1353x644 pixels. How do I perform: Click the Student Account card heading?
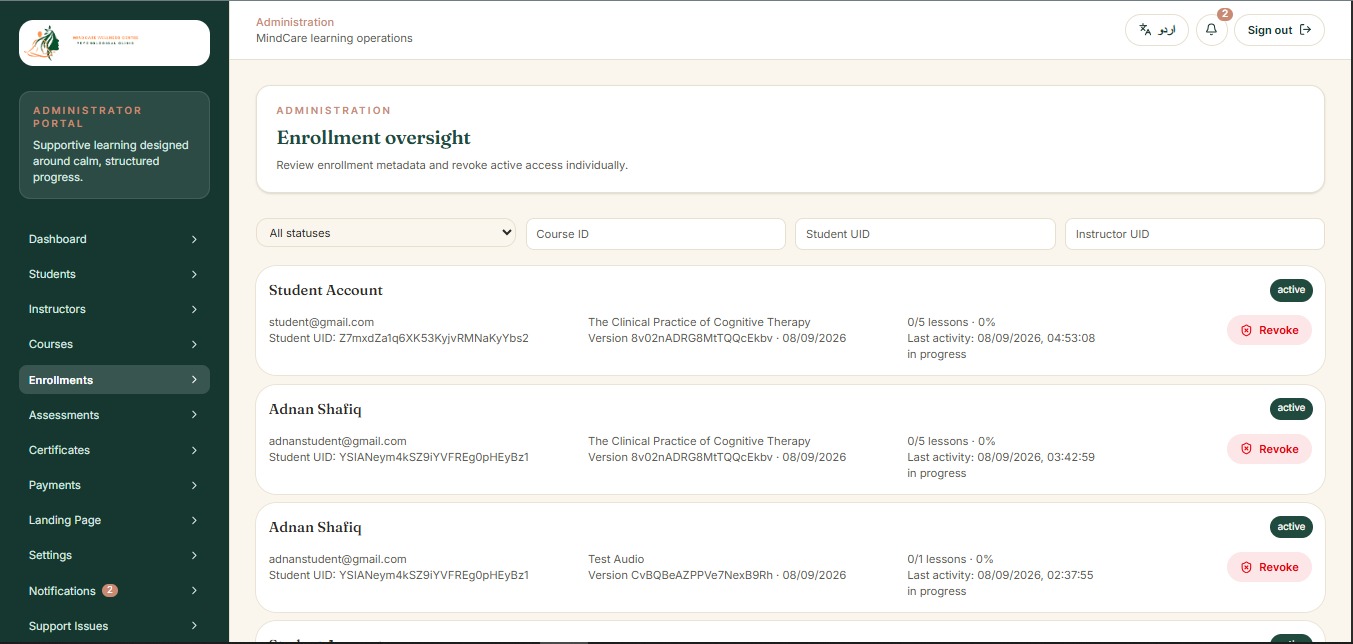(326, 290)
